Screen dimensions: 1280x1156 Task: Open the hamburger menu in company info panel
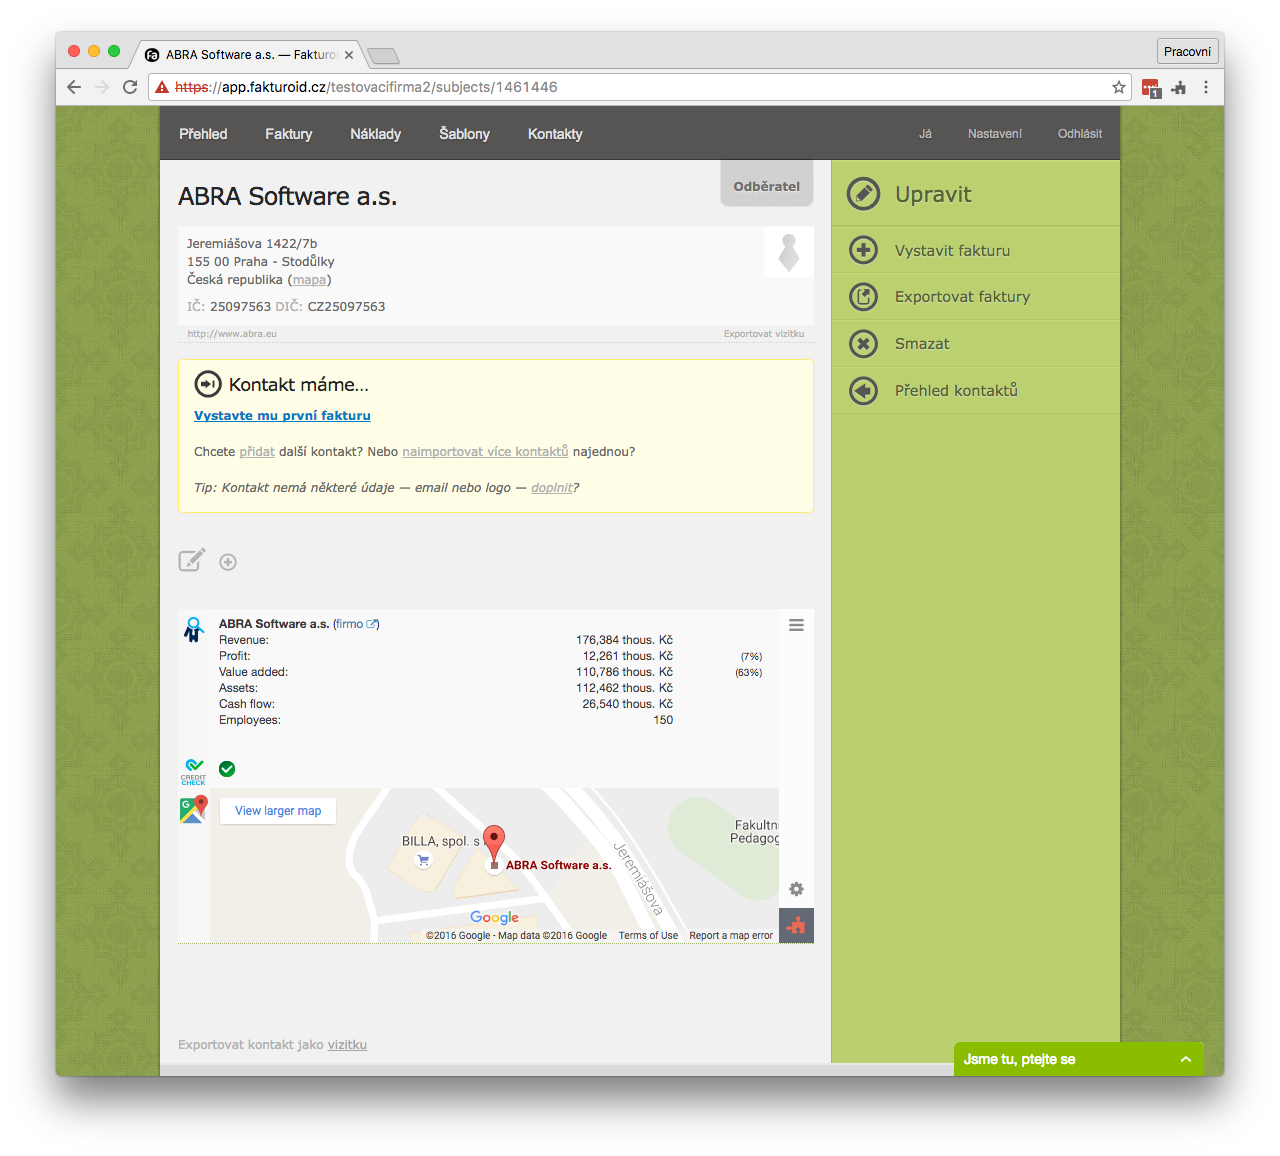pos(796,625)
